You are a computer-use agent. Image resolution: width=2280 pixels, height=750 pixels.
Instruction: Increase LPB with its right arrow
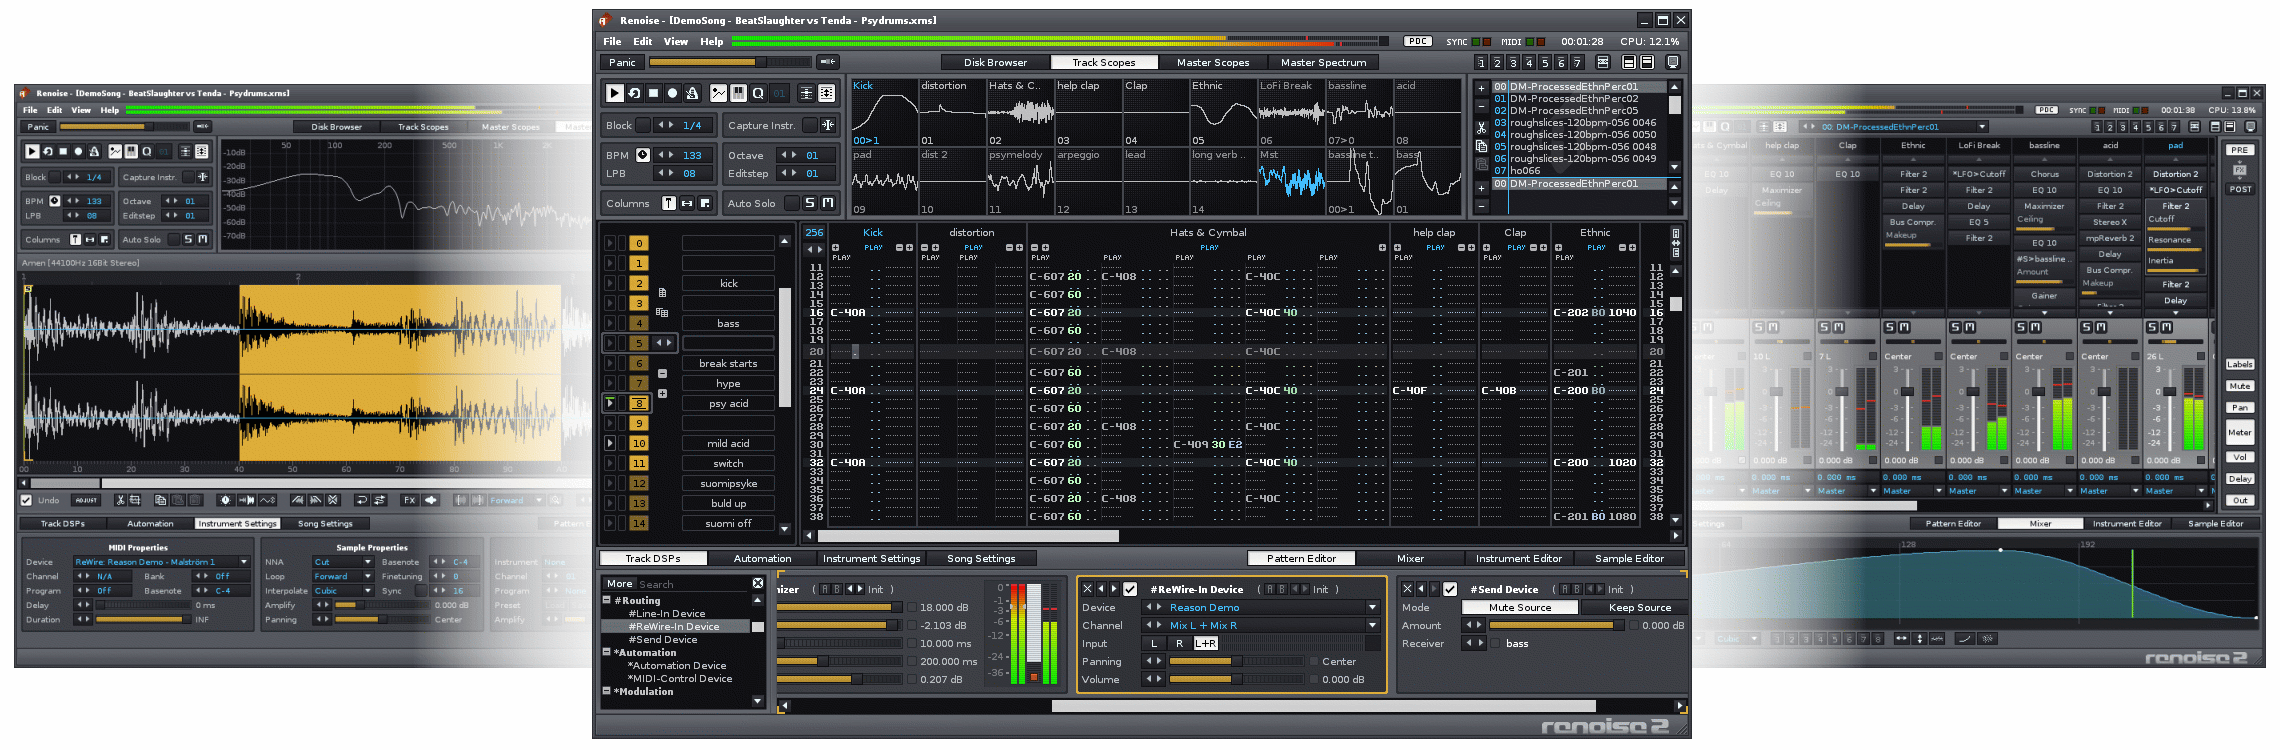tap(671, 173)
